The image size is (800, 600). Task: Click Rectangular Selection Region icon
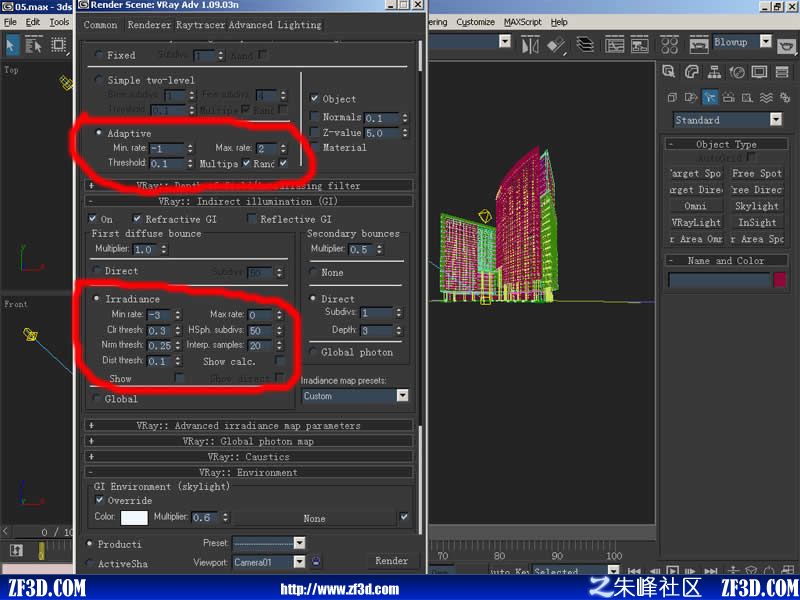pos(59,45)
